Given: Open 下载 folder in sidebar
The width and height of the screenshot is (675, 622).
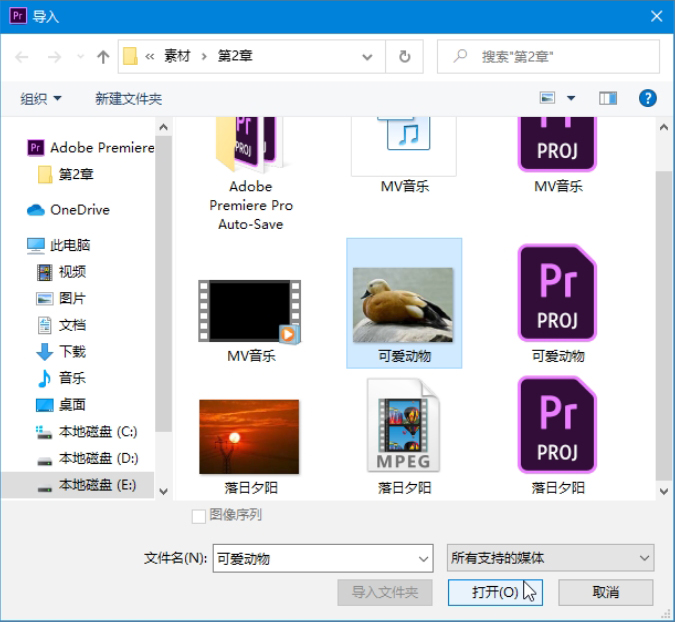Looking at the screenshot, I should pos(61,352).
